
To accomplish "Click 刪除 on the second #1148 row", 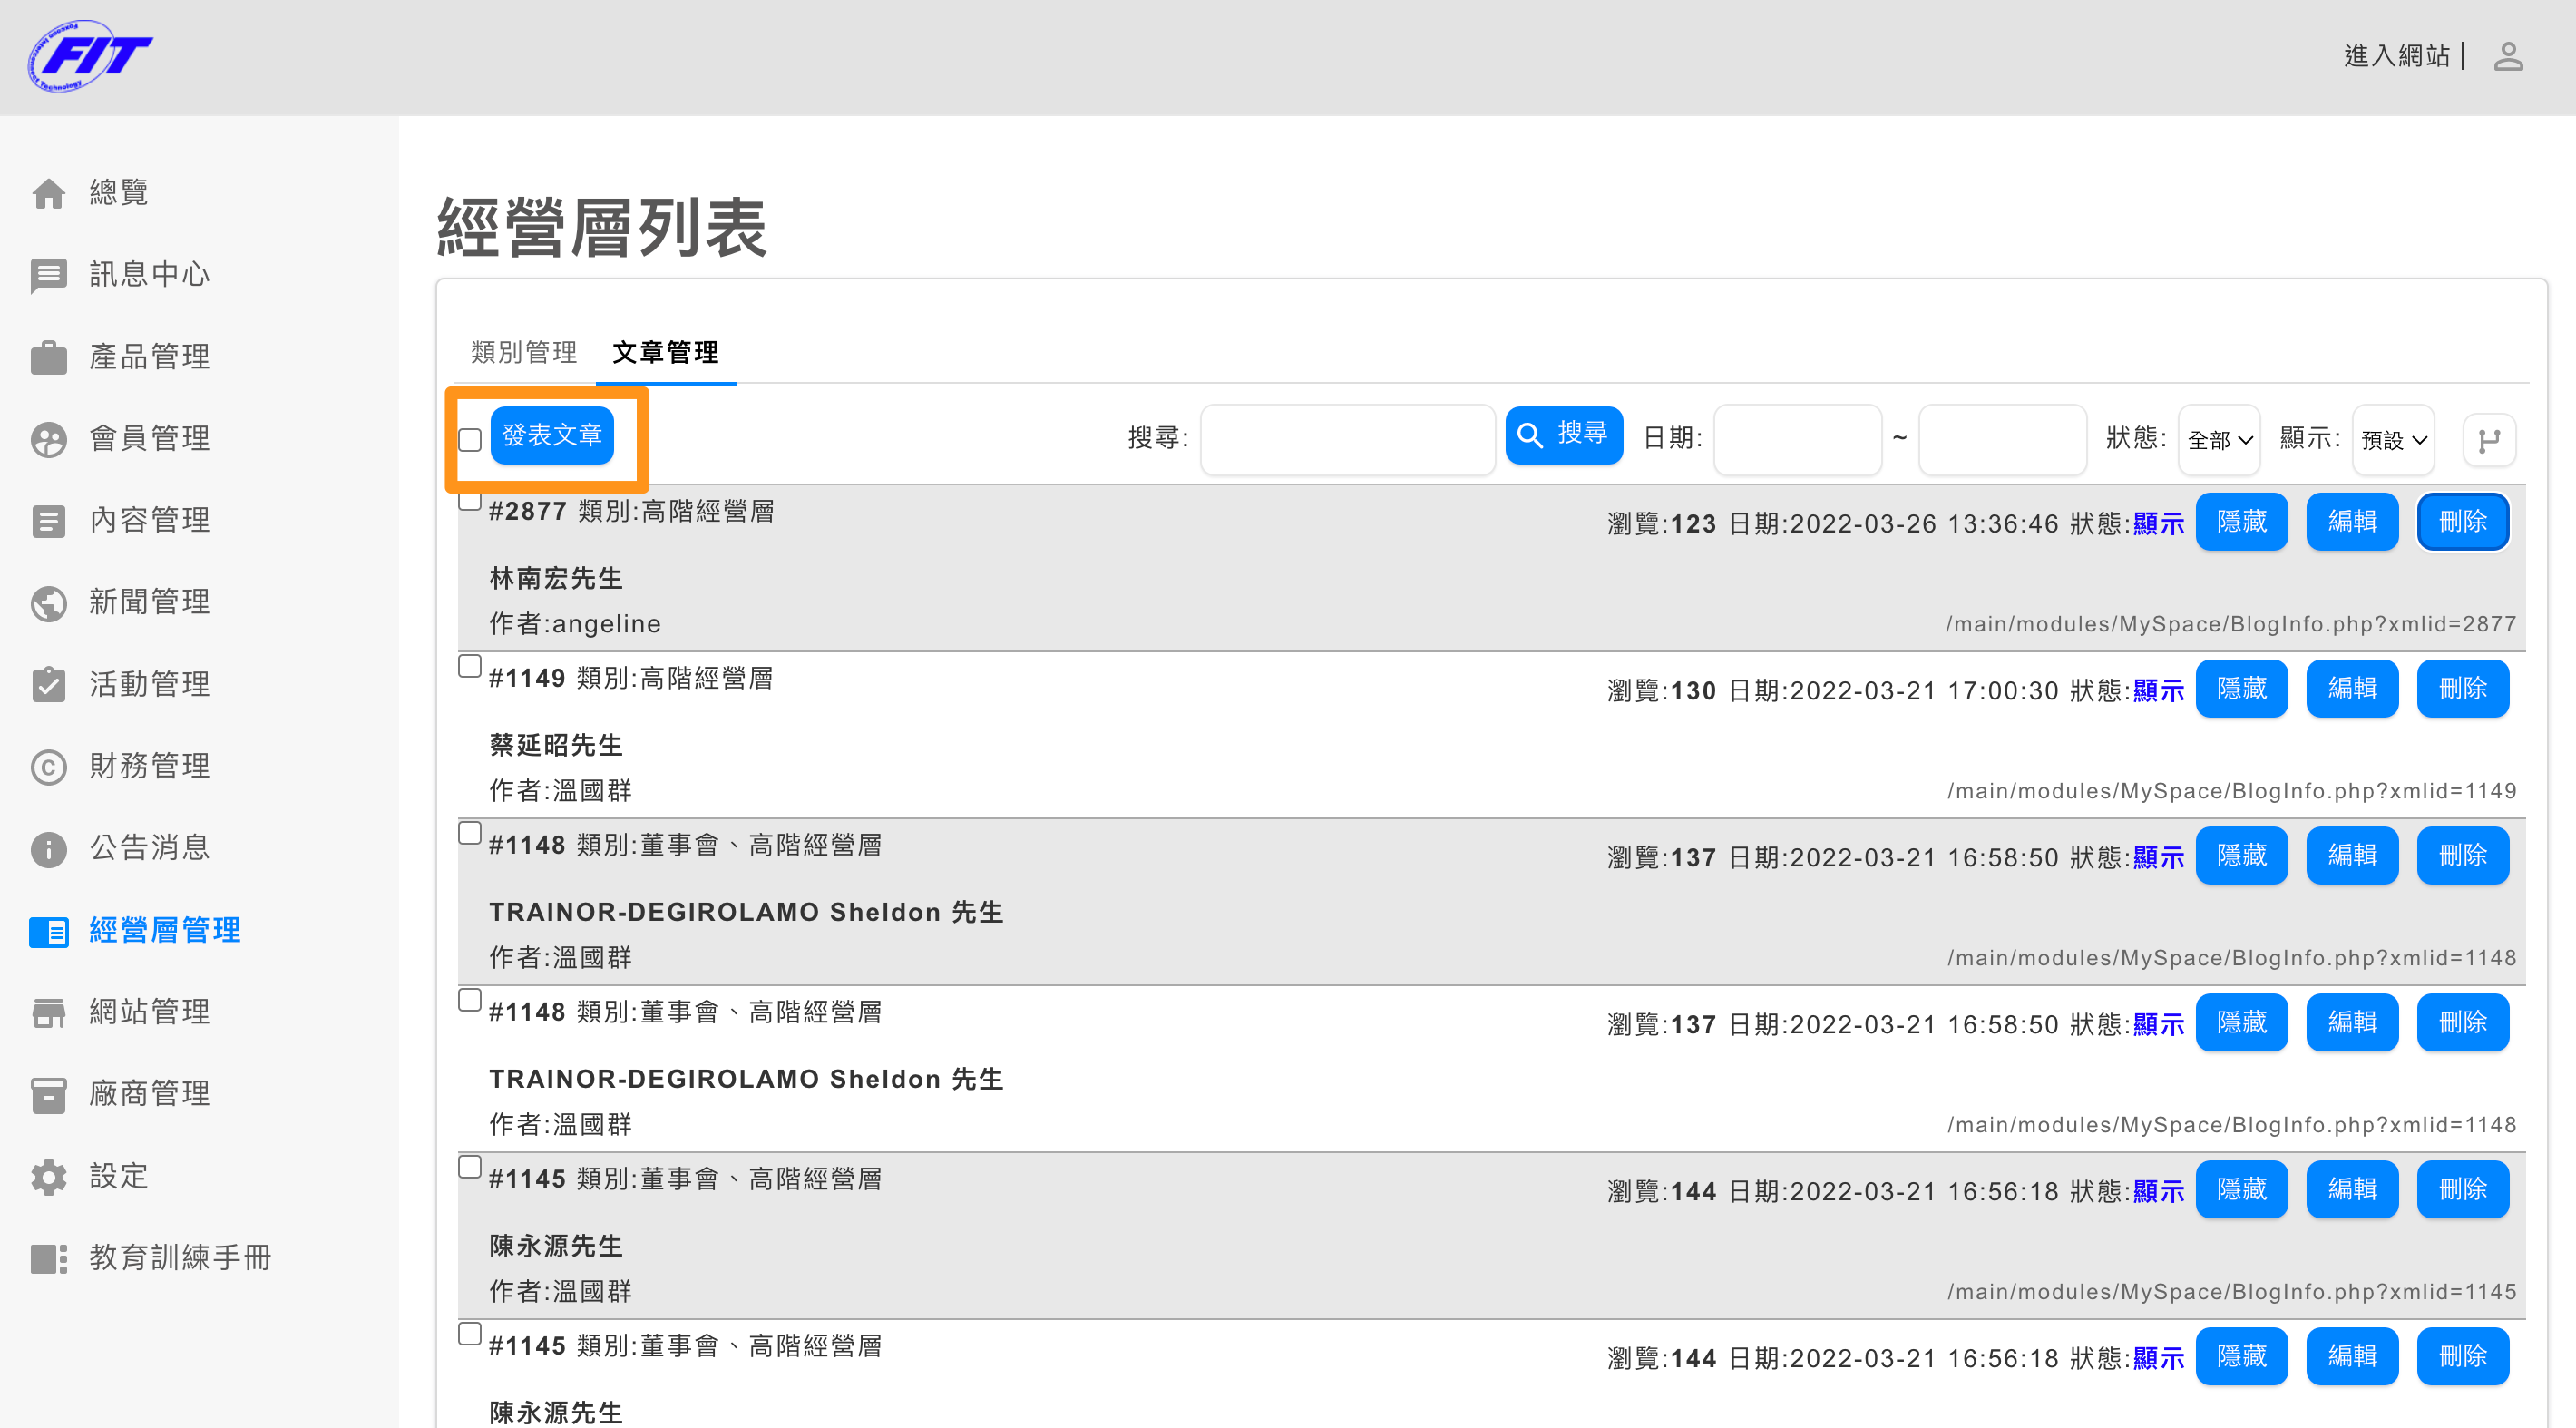I will point(2463,1023).
